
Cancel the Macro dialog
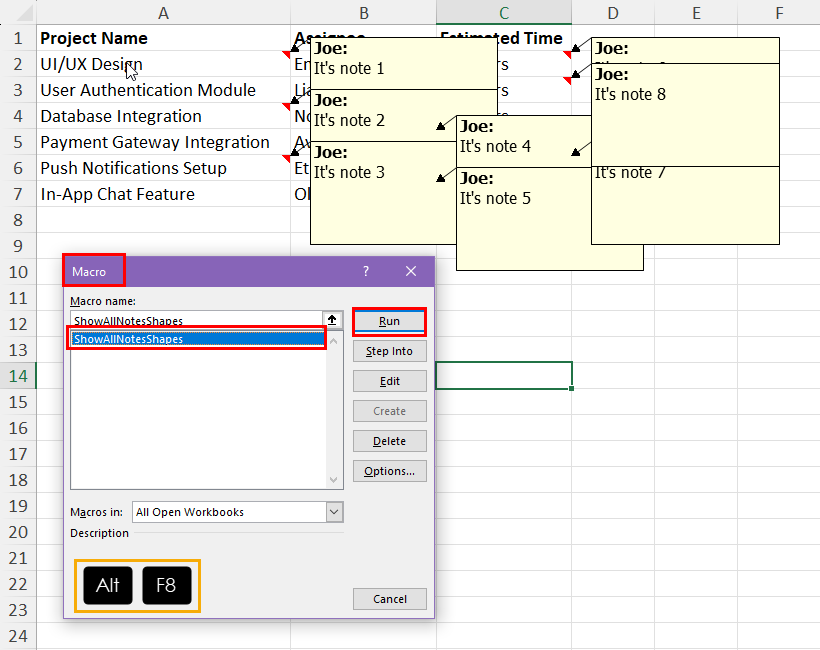coord(390,599)
